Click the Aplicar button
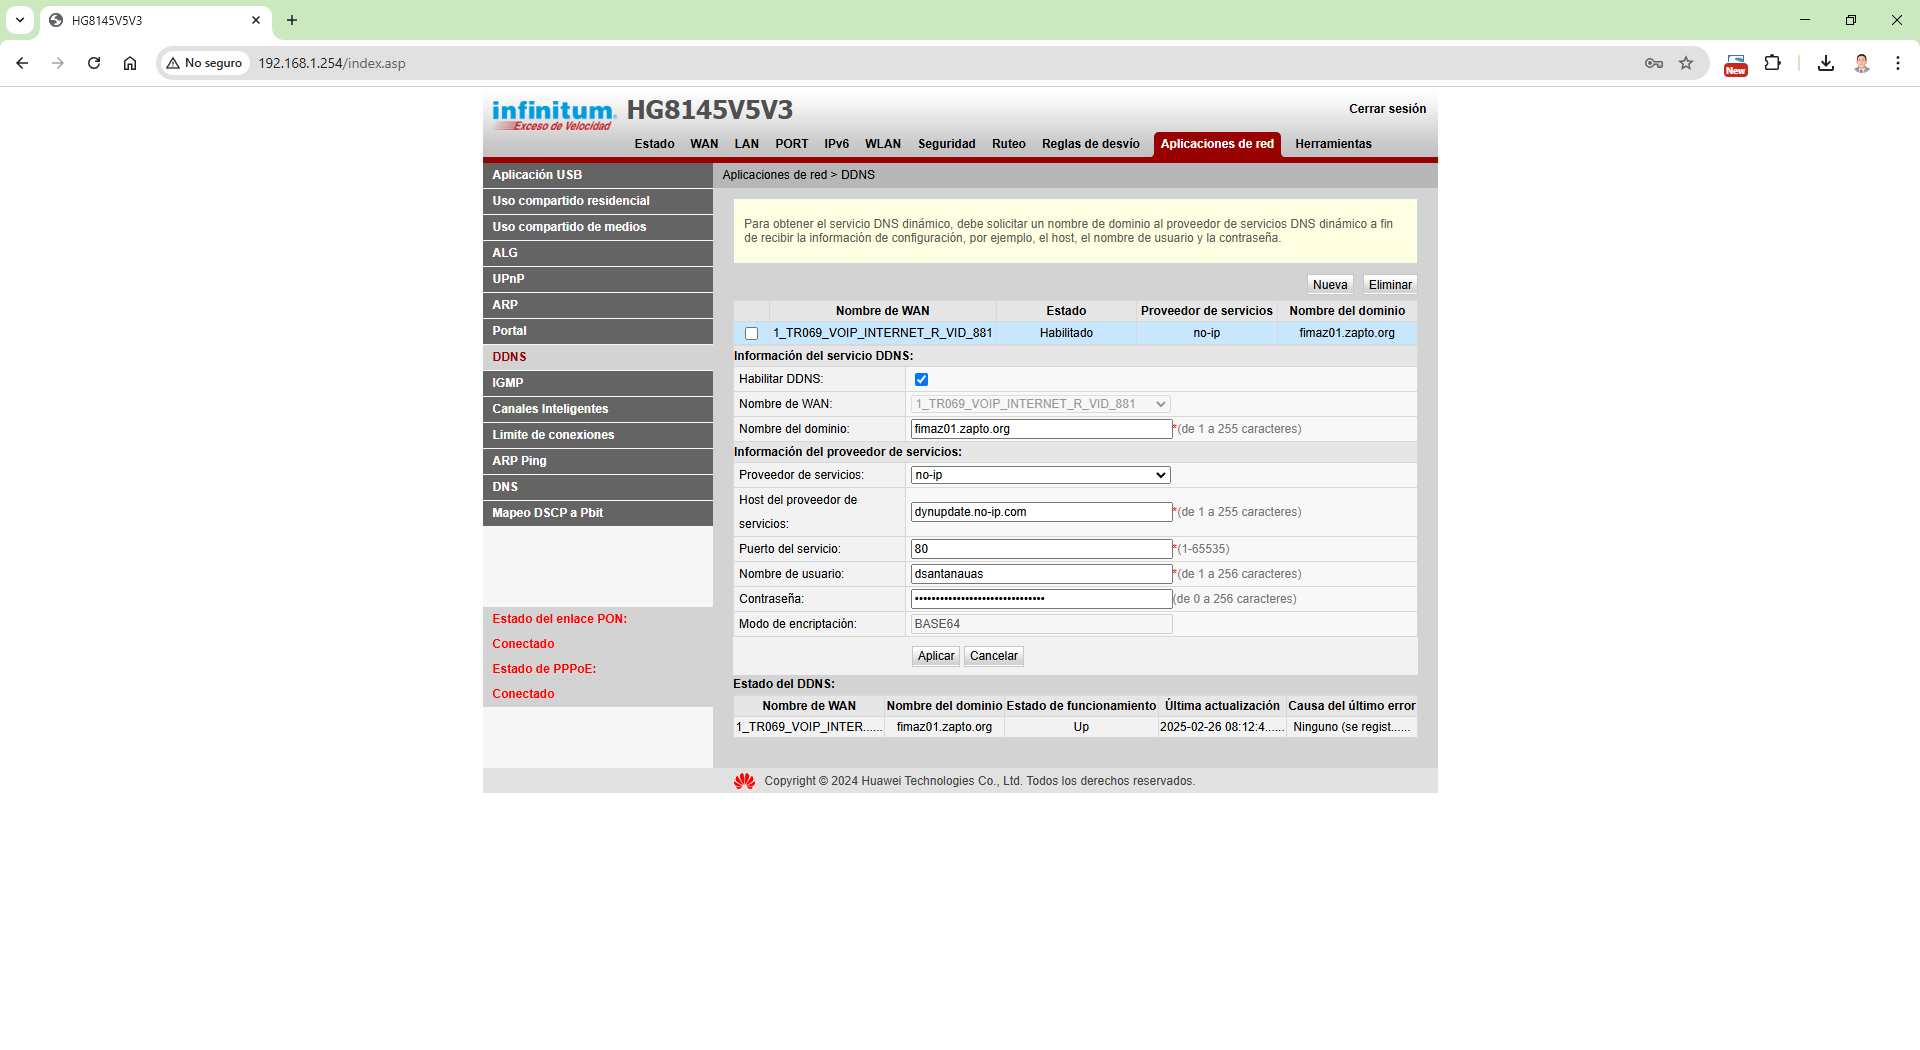 coord(935,656)
